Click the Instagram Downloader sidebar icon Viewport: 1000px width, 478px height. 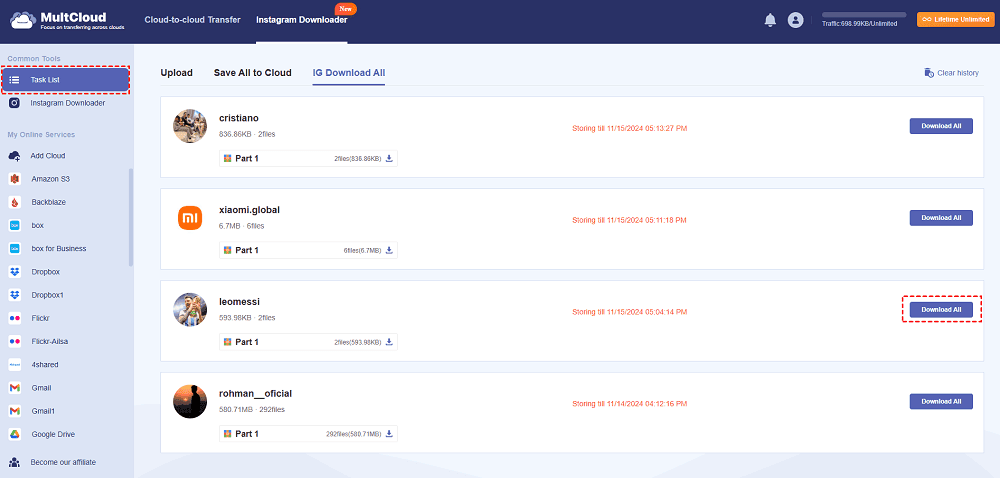point(15,103)
